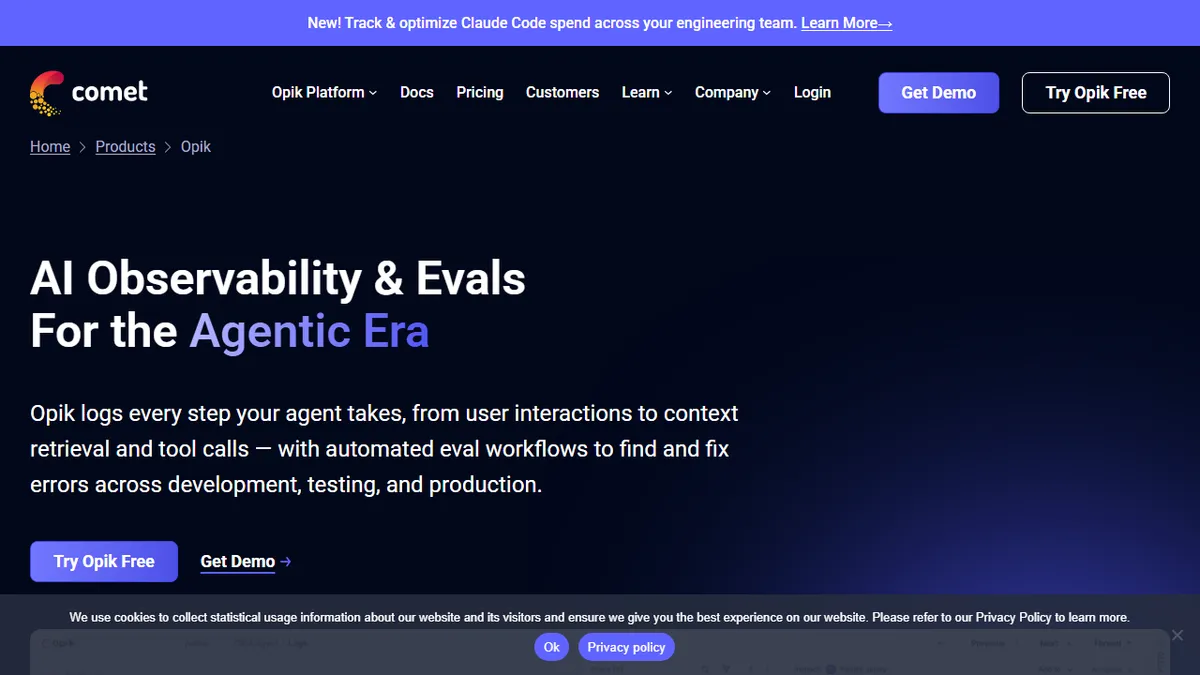Click the Comet logo
Screen dimensions: 1200x675
point(88,92)
